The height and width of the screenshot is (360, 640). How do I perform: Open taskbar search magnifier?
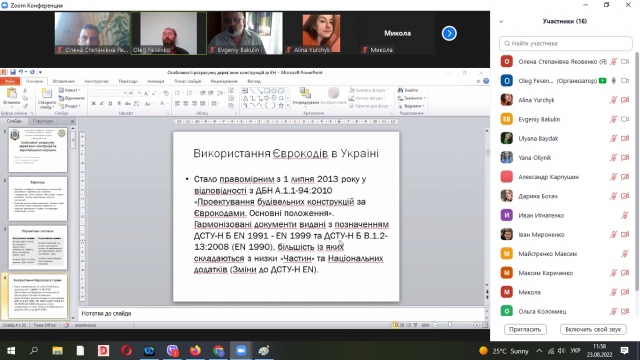pos(34,351)
